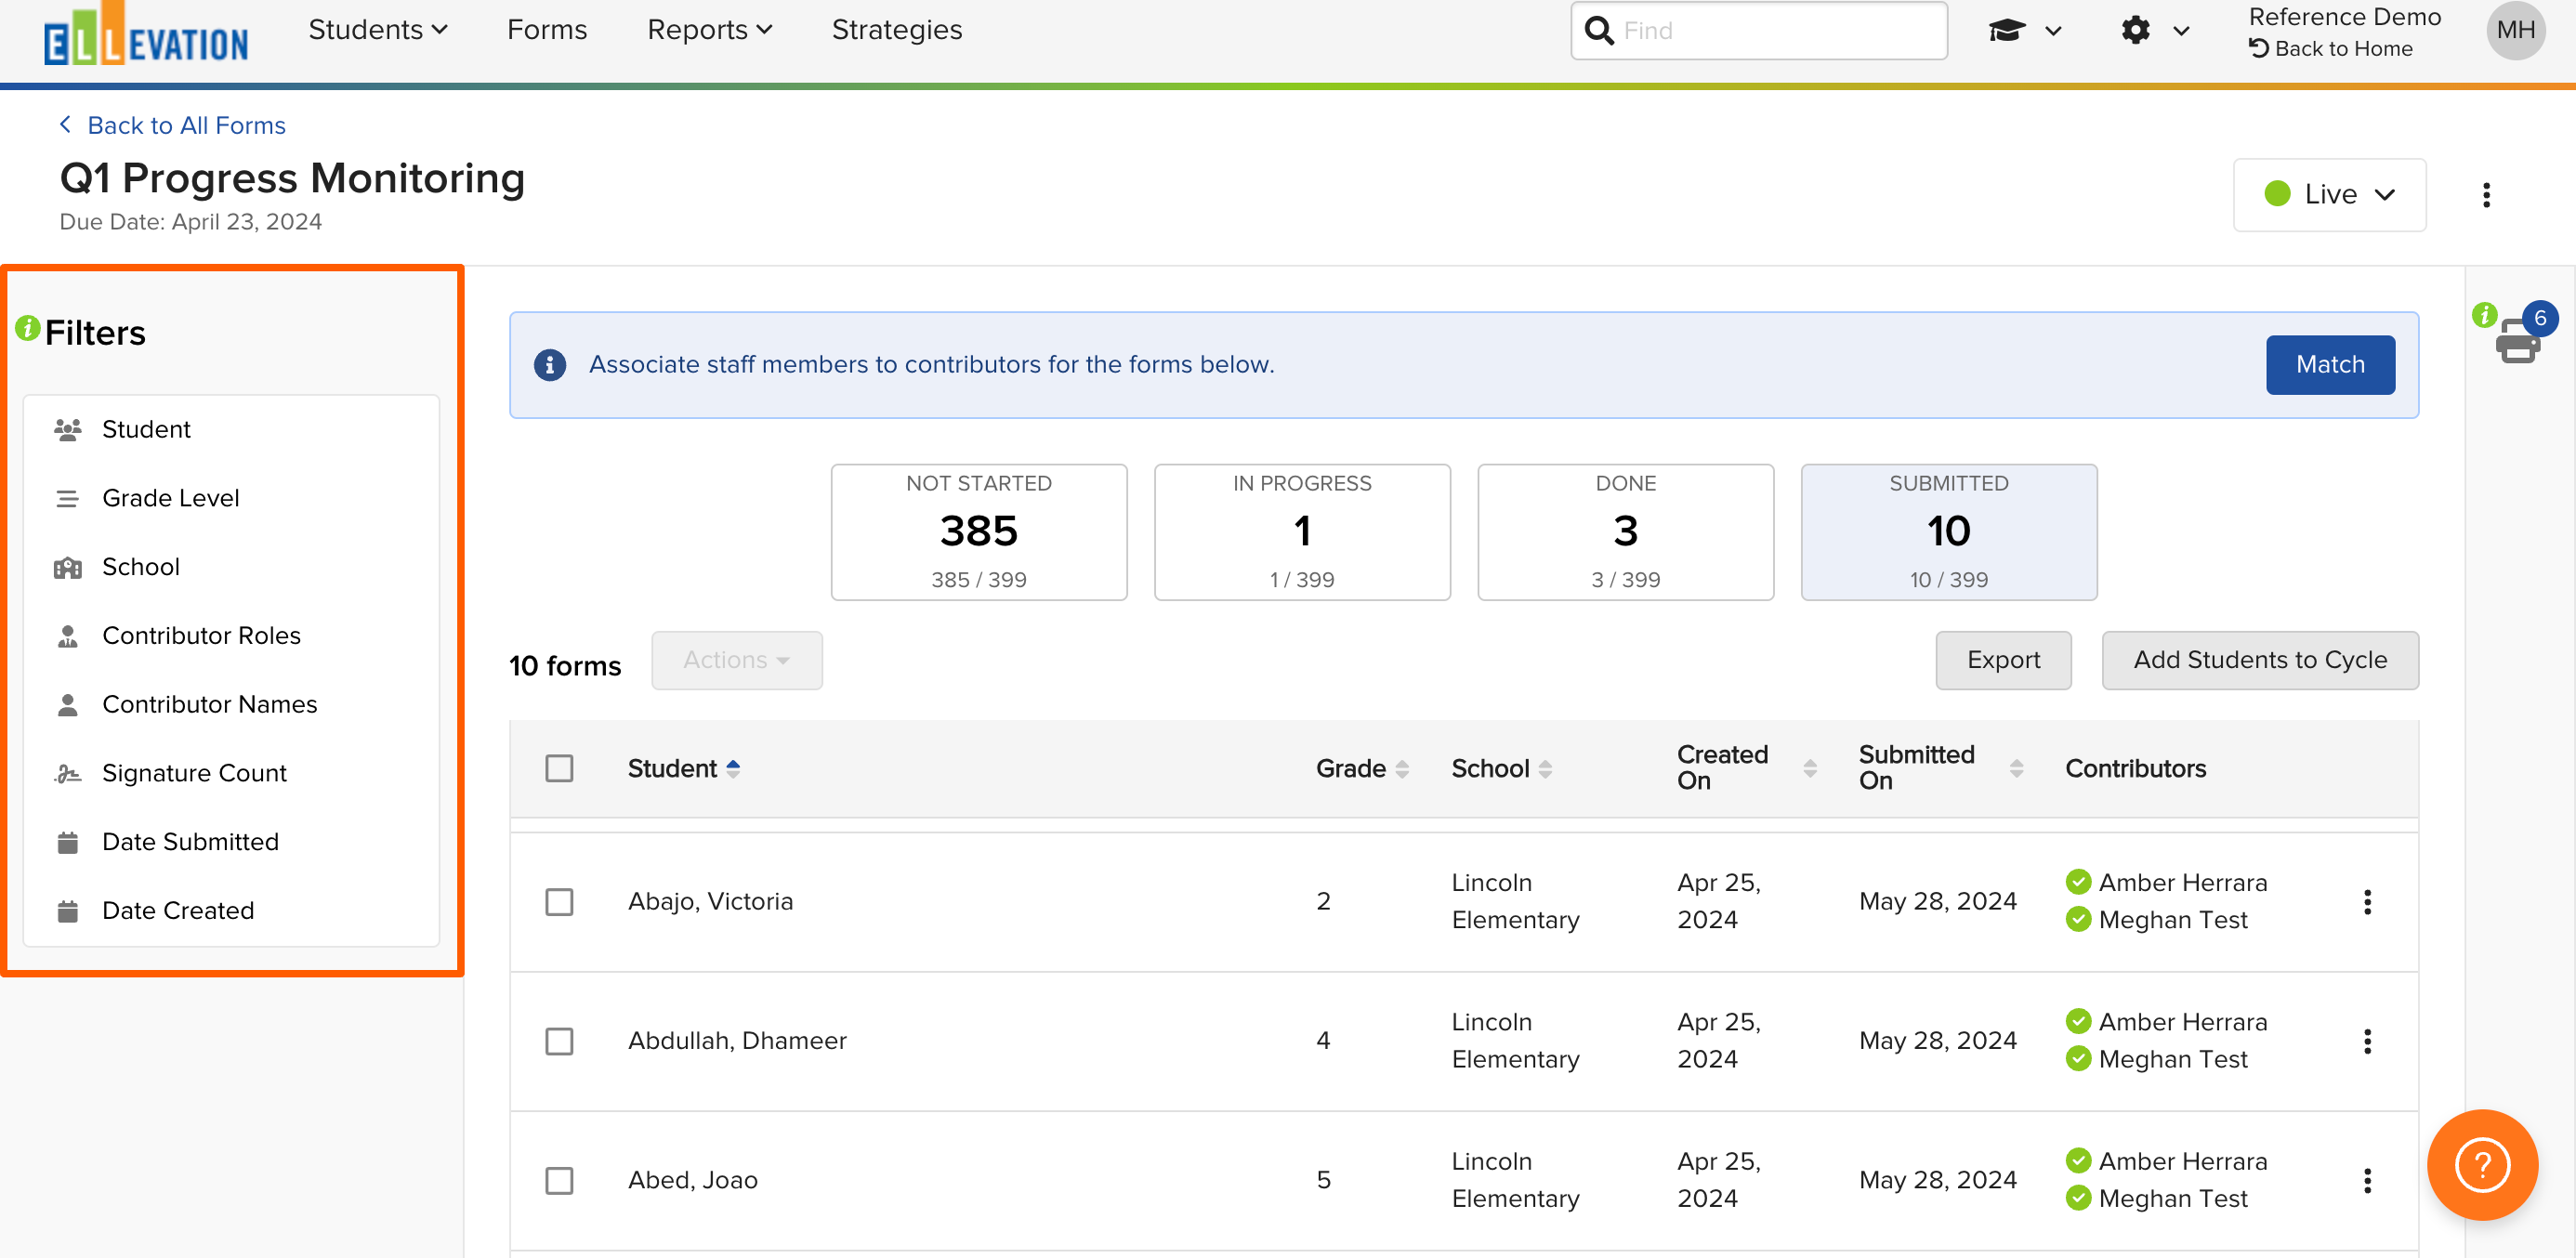Open the graduation cap menu icon

(x=2006, y=31)
